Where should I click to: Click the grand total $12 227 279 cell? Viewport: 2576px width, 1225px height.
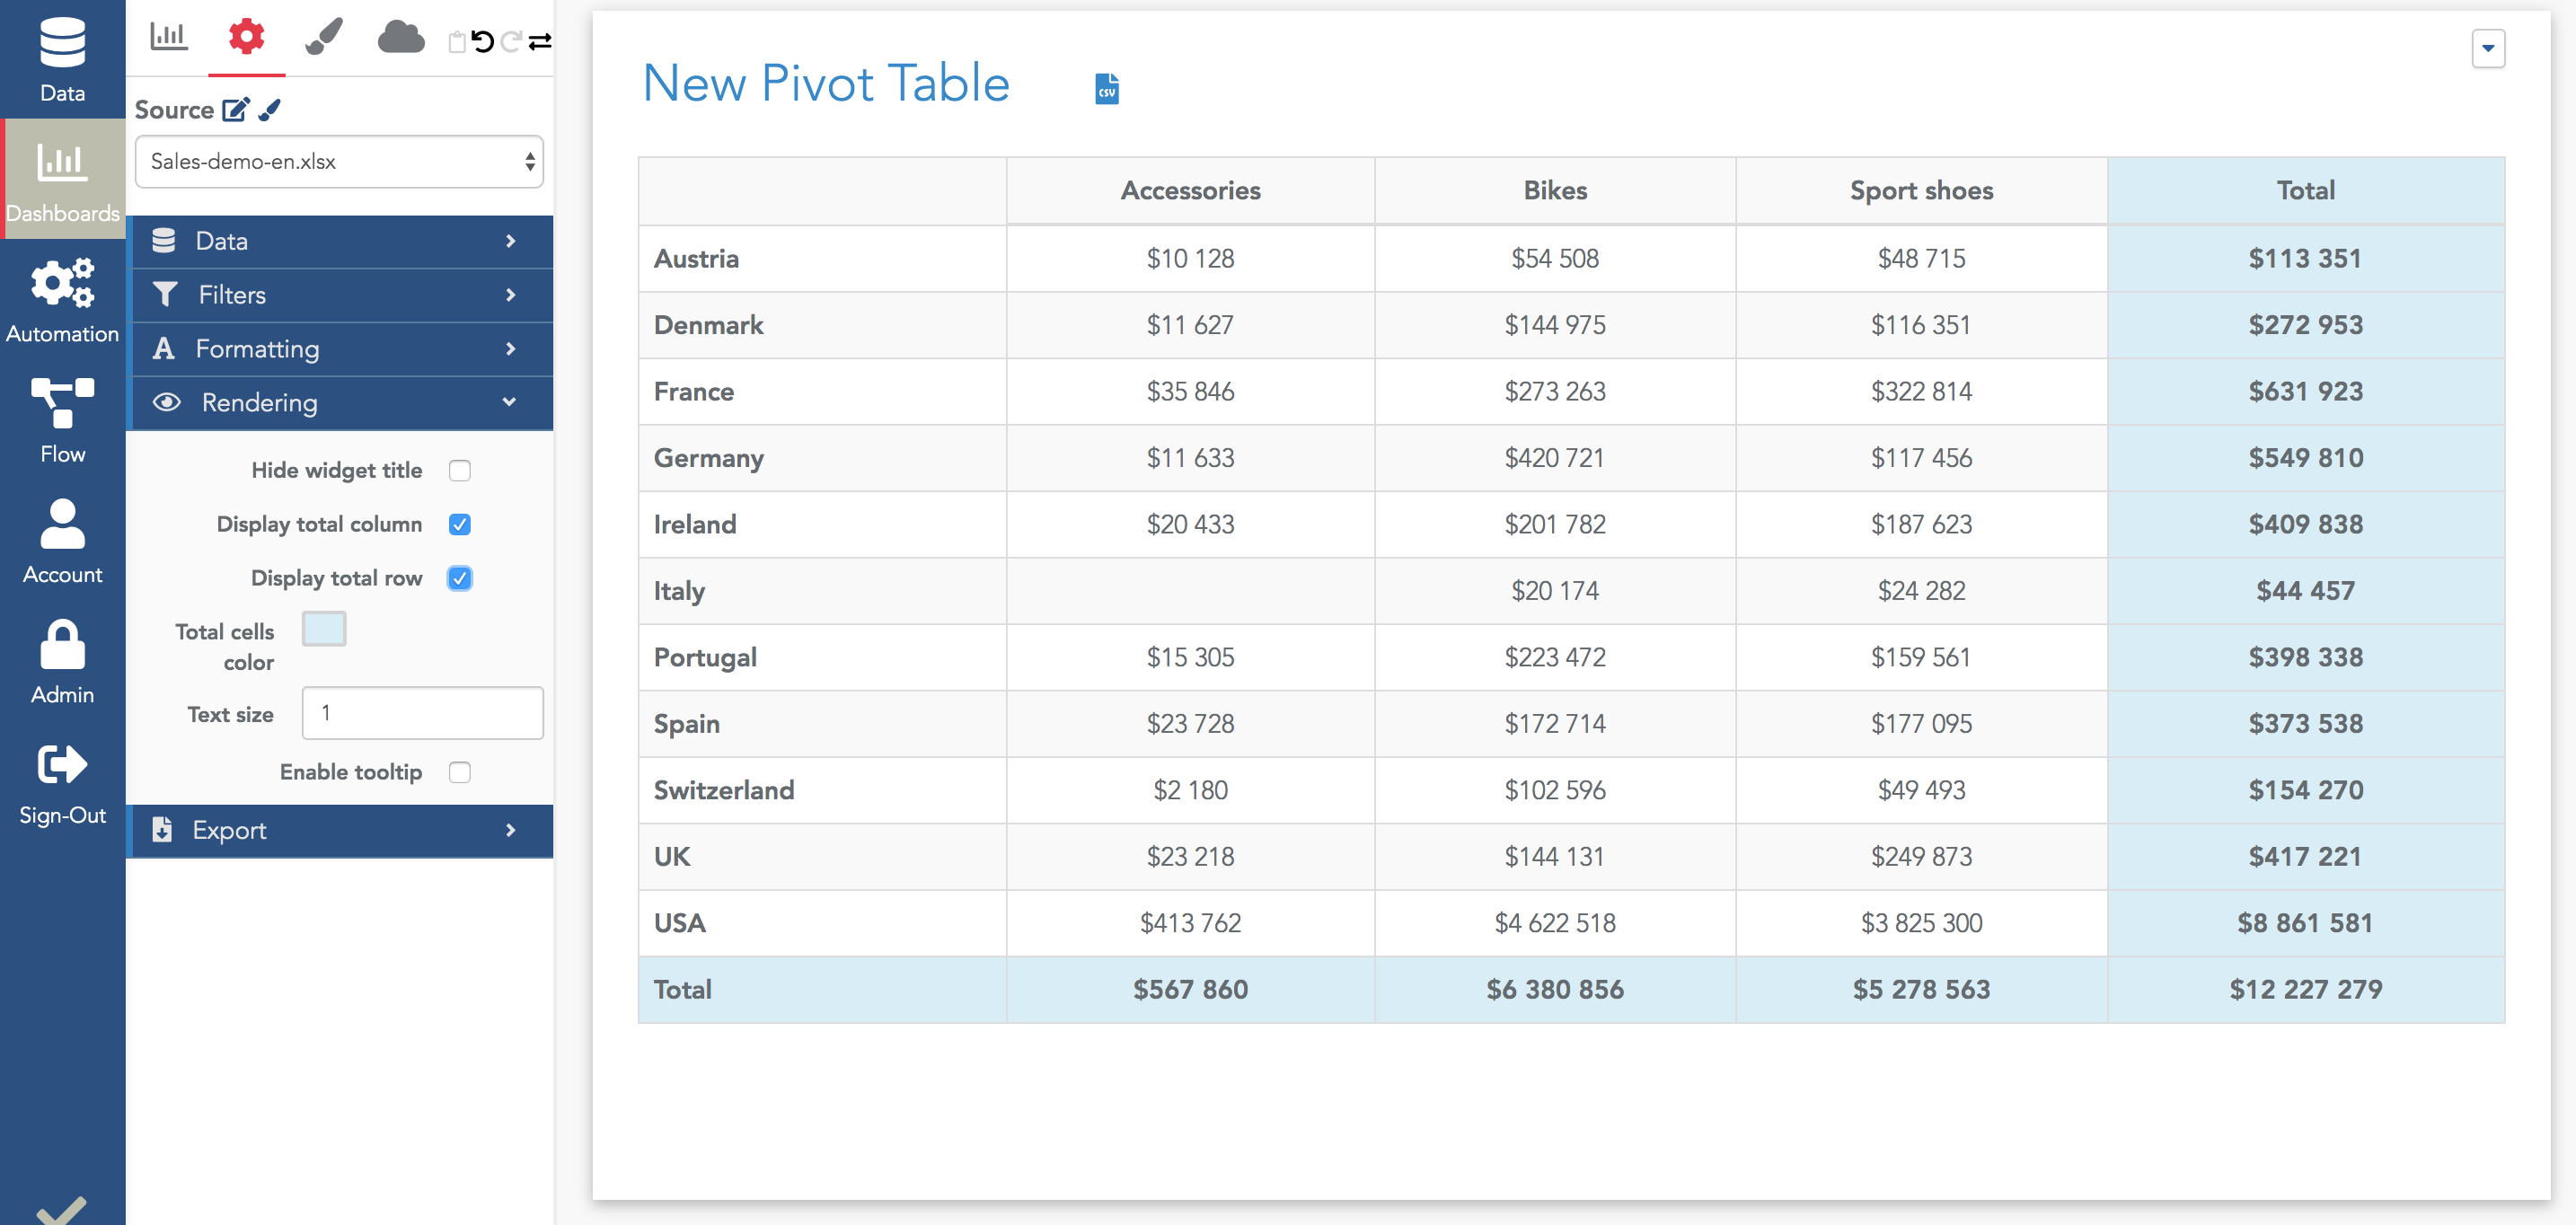click(2306, 989)
